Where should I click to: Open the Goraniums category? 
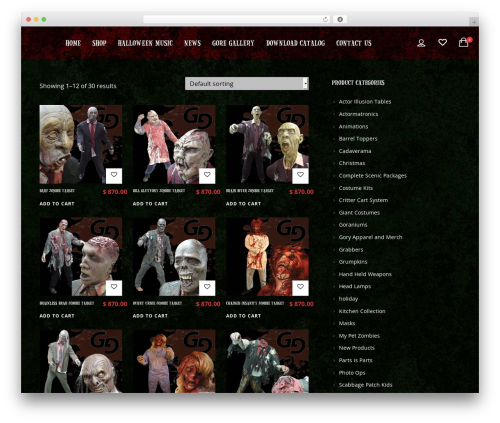(x=353, y=225)
